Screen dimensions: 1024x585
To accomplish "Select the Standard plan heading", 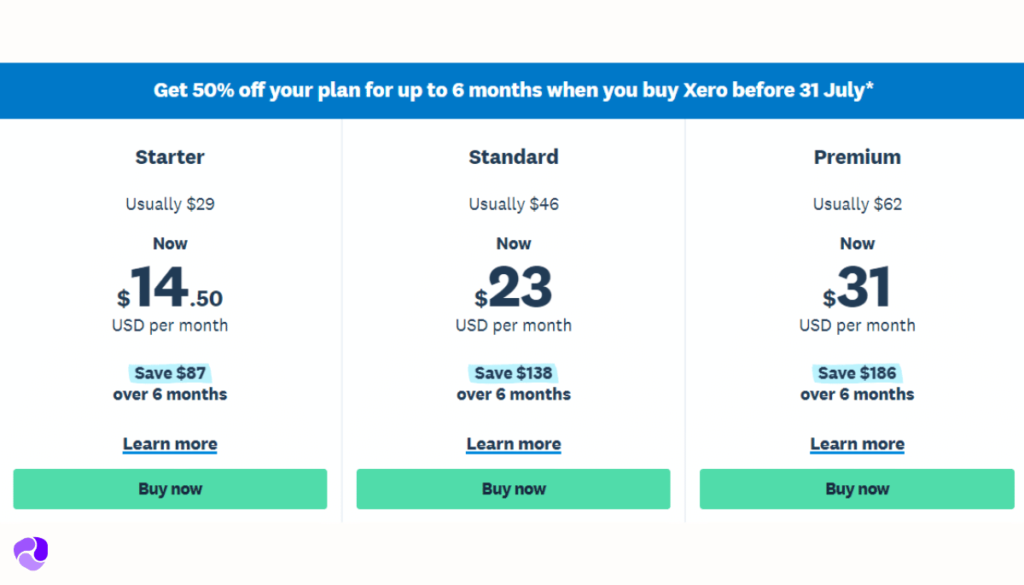I will coord(513,157).
